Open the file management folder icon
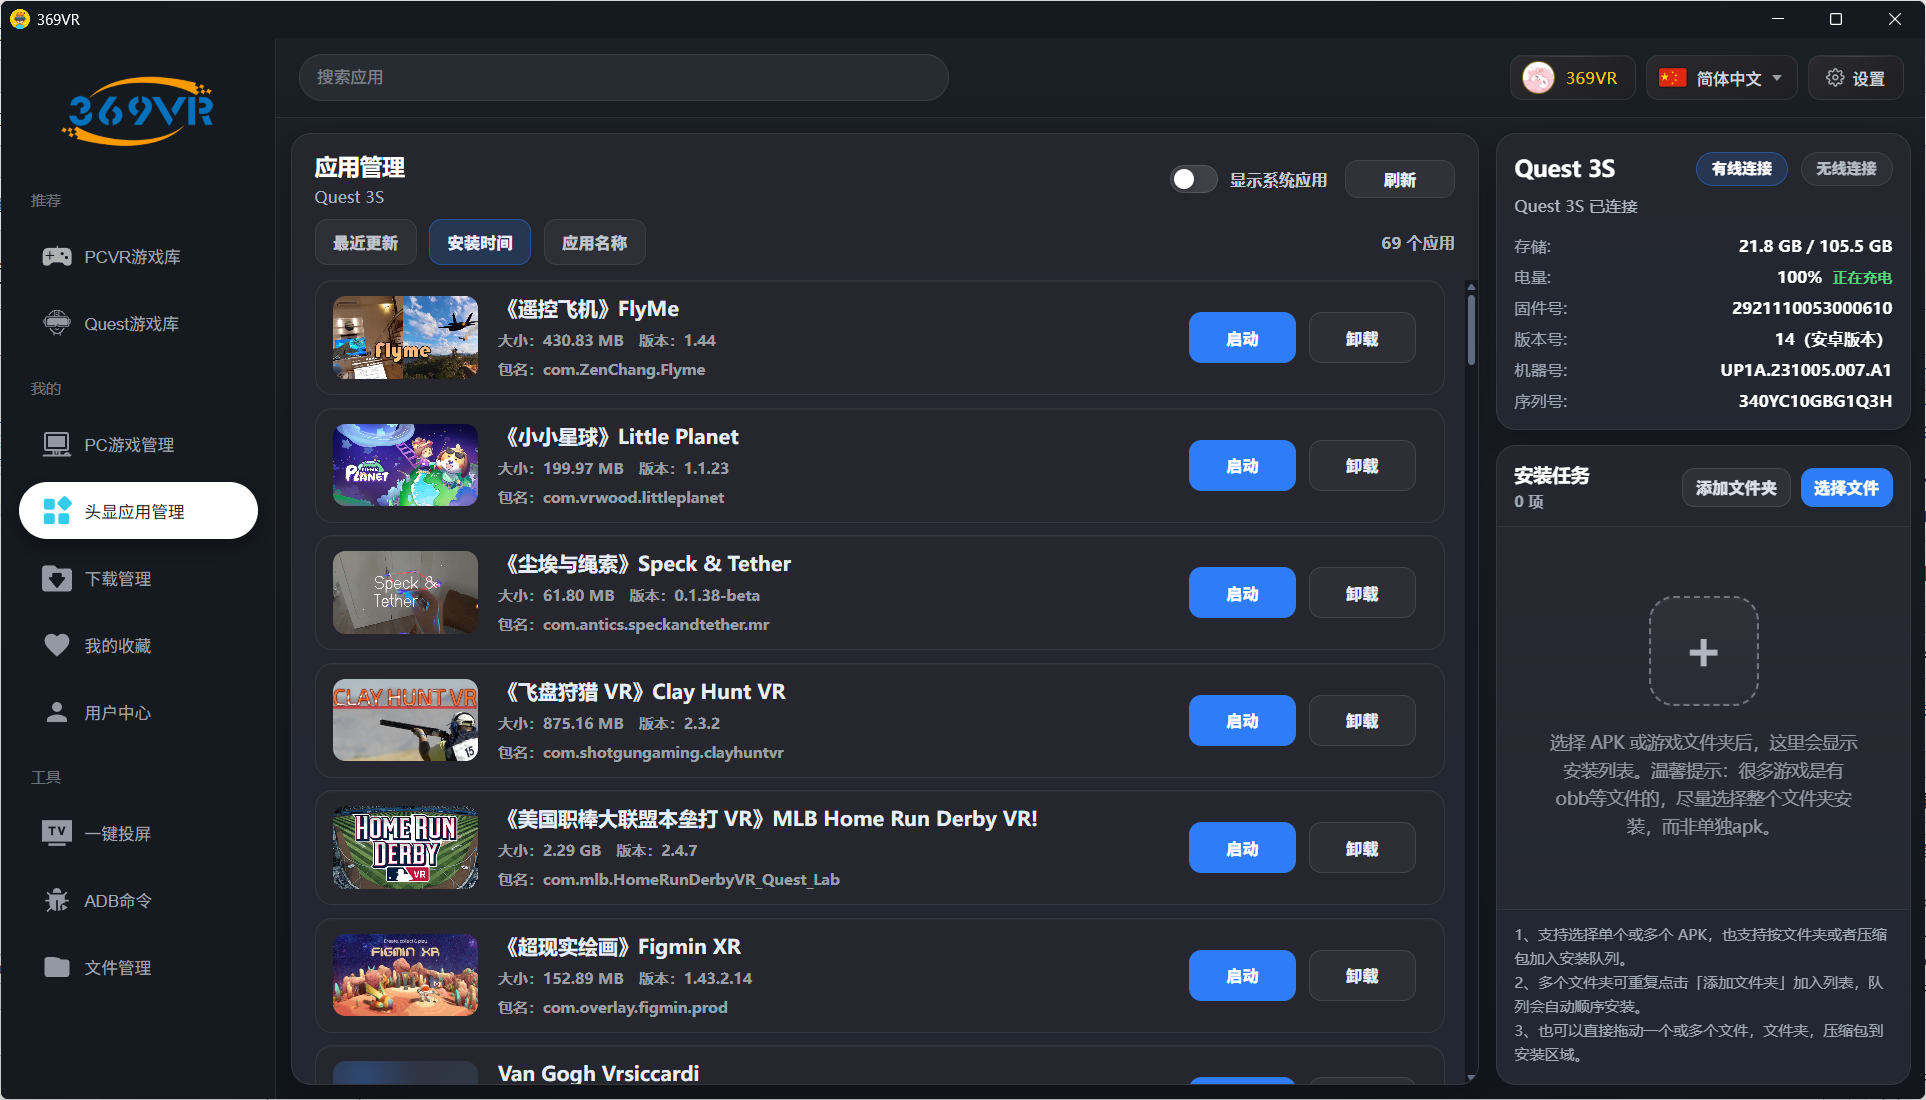 (57, 967)
